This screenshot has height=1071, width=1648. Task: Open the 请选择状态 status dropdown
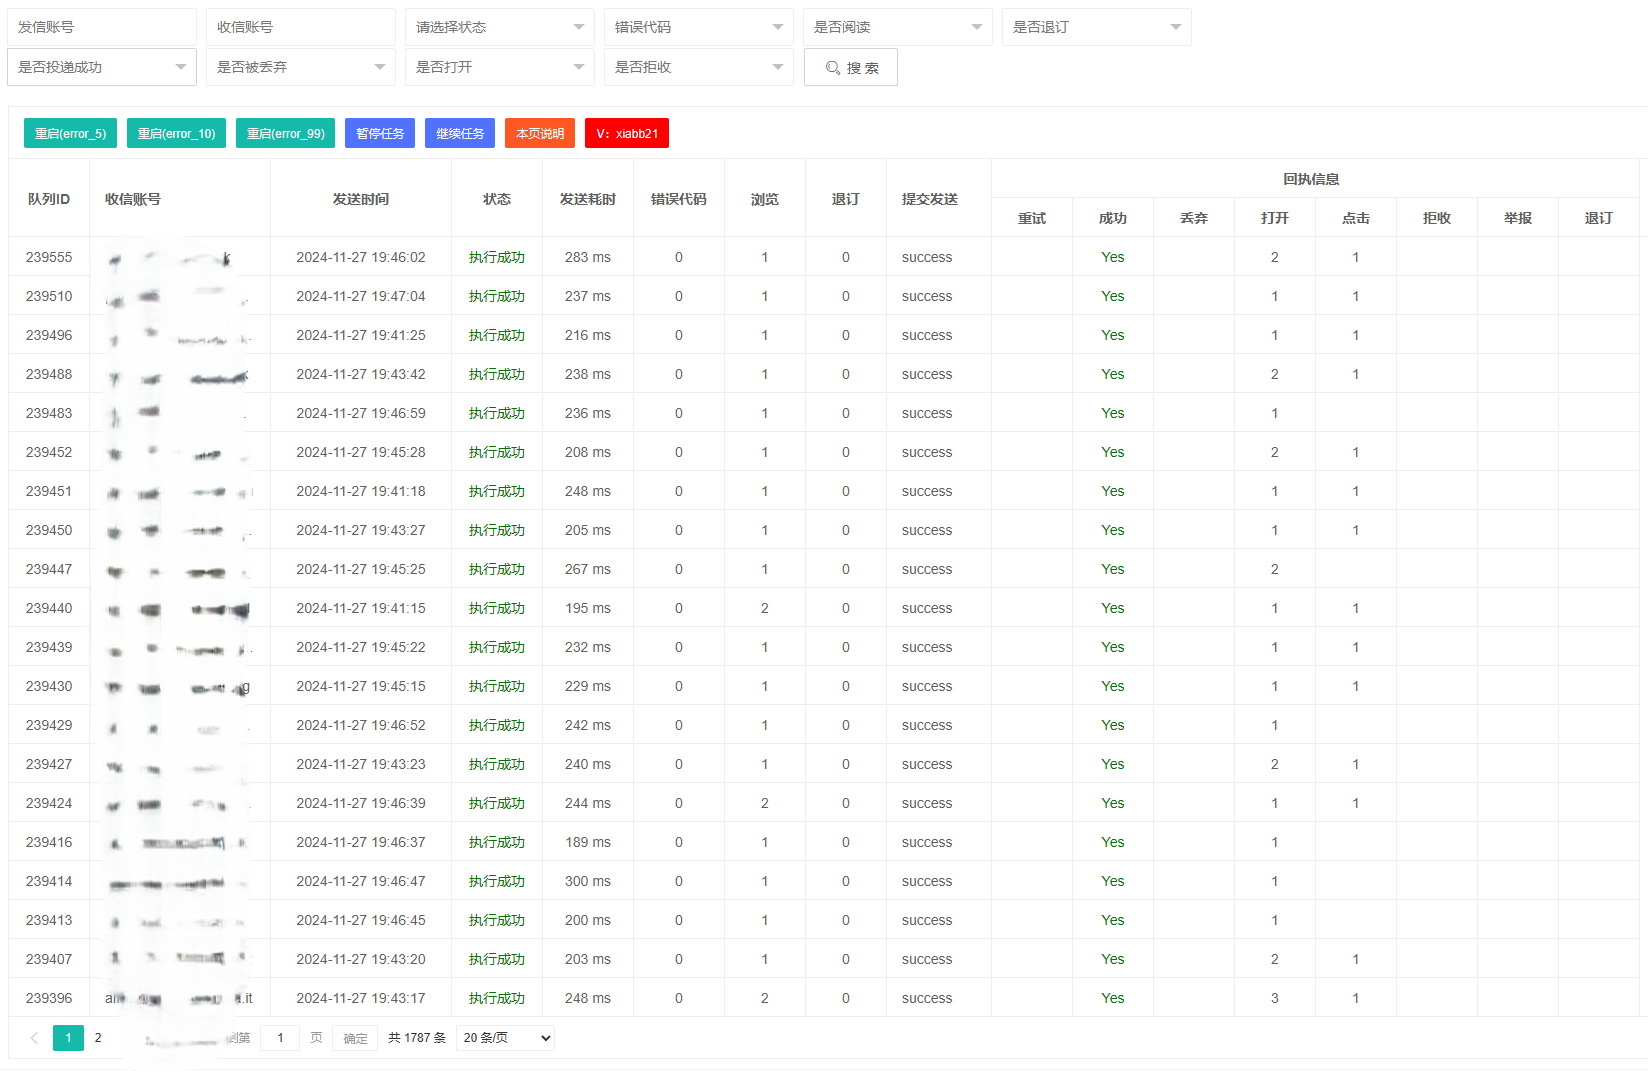click(500, 27)
